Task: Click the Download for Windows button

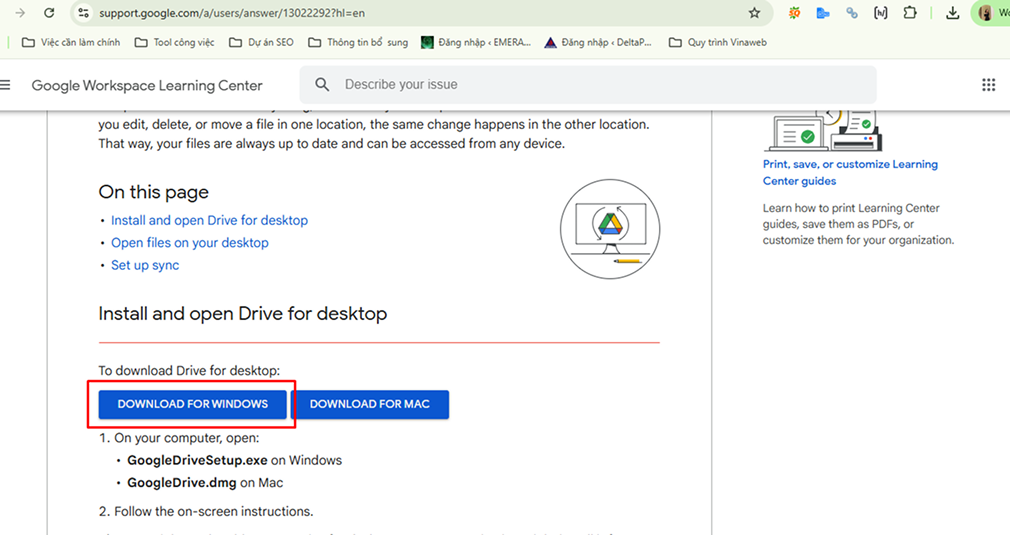Action: [x=192, y=404]
